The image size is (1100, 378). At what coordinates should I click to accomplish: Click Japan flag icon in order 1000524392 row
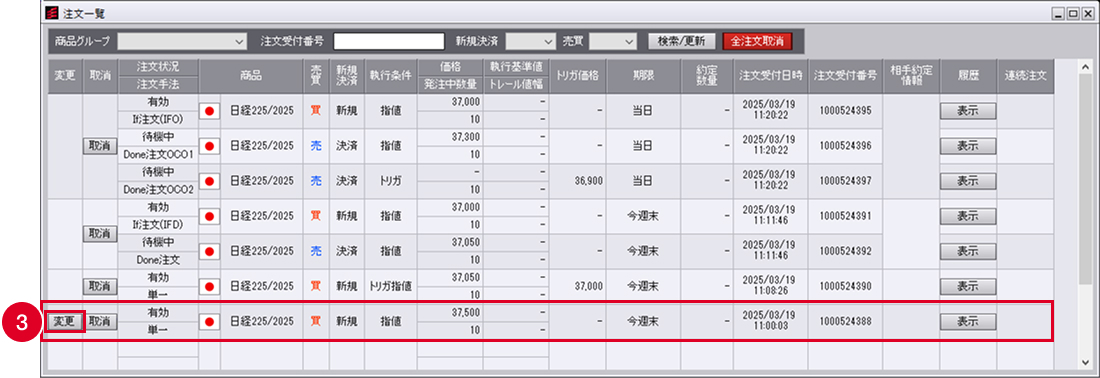[x=210, y=251]
